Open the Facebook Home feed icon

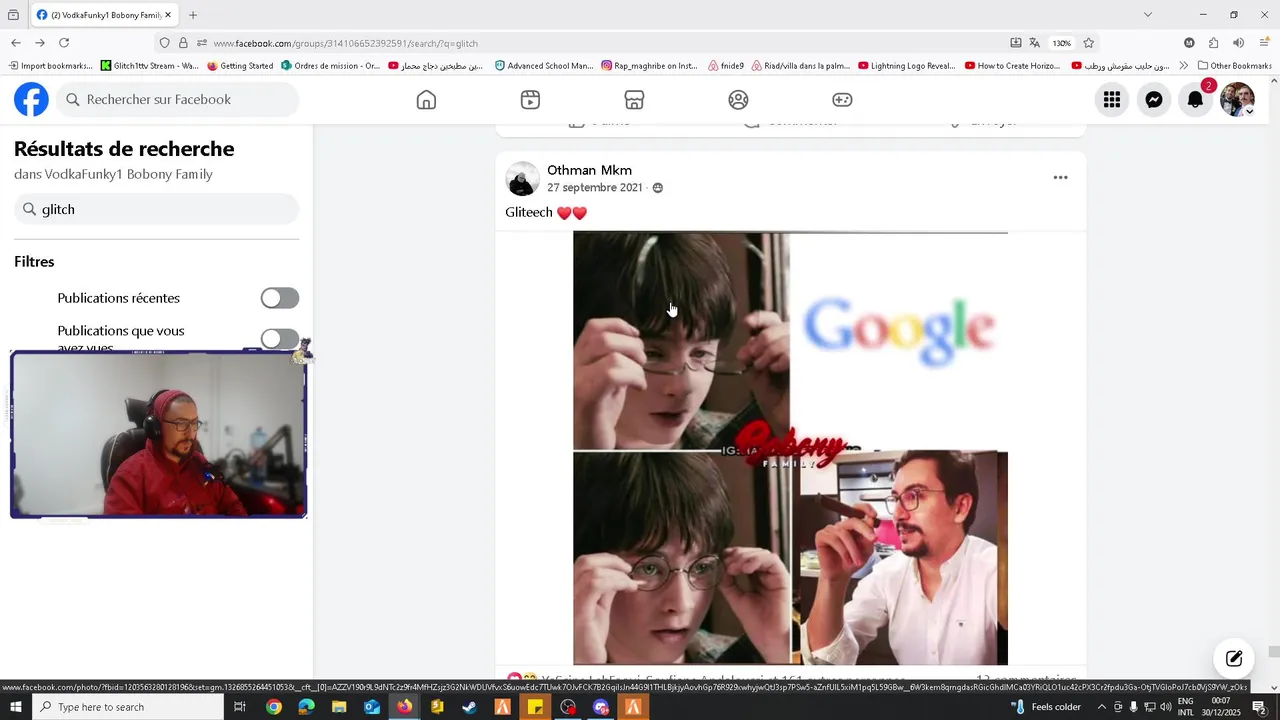tap(427, 99)
